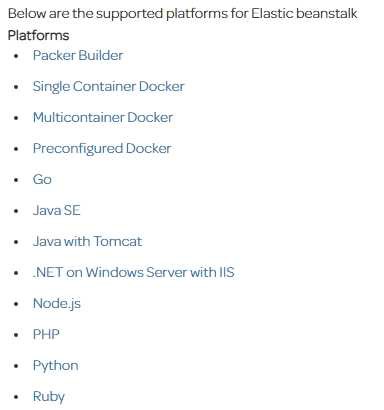Open the Ruby platform link
This screenshot has width=384, height=410.
point(49,397)
